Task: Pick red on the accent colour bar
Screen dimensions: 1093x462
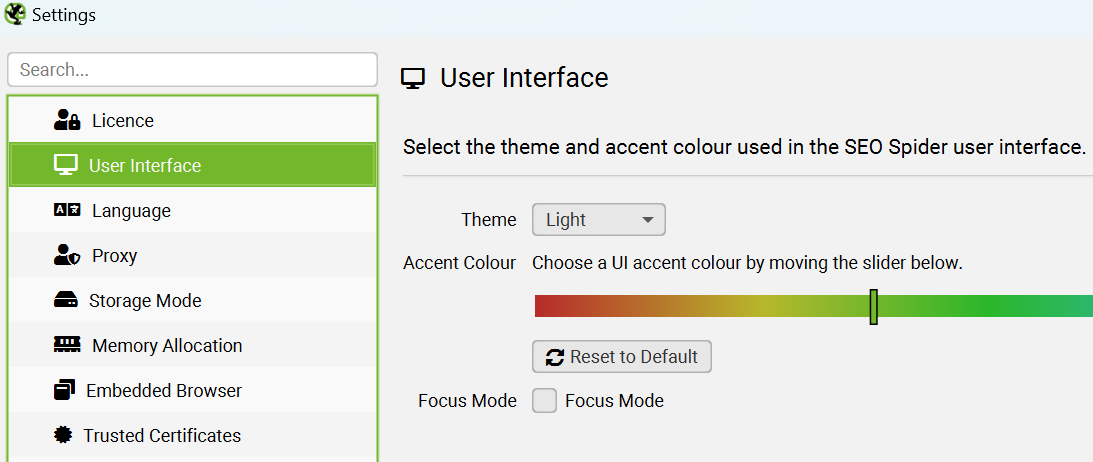Action: [545, 307]
